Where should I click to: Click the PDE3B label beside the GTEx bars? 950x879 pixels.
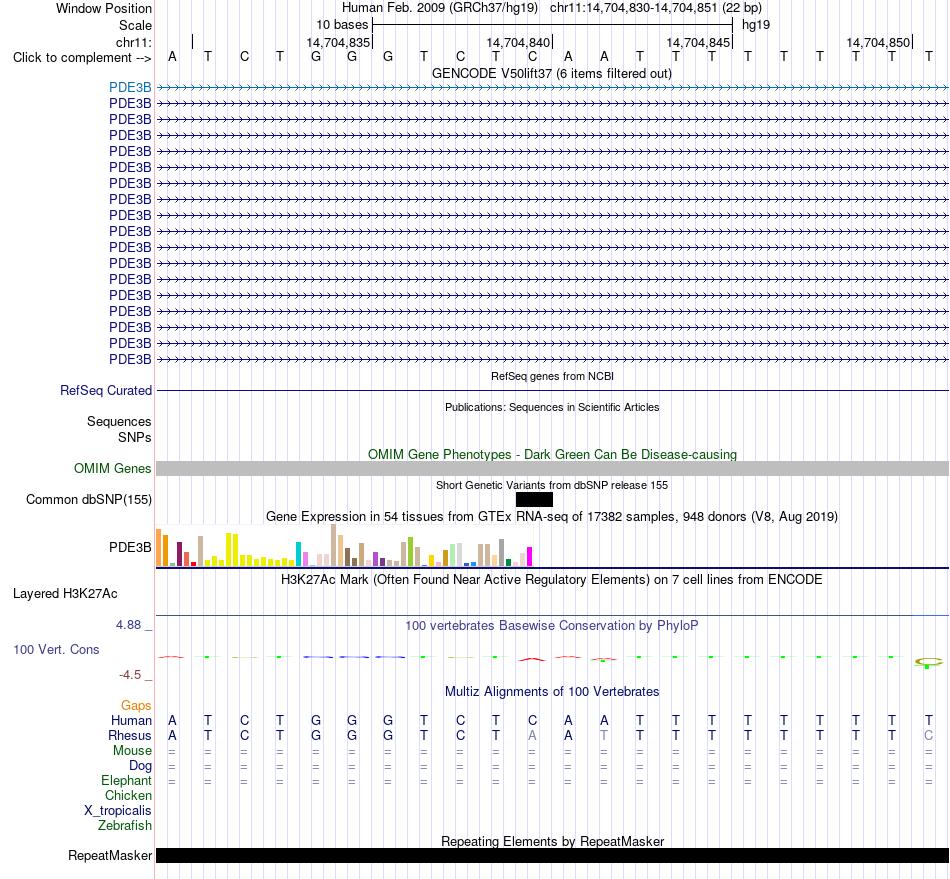(130, 547)
